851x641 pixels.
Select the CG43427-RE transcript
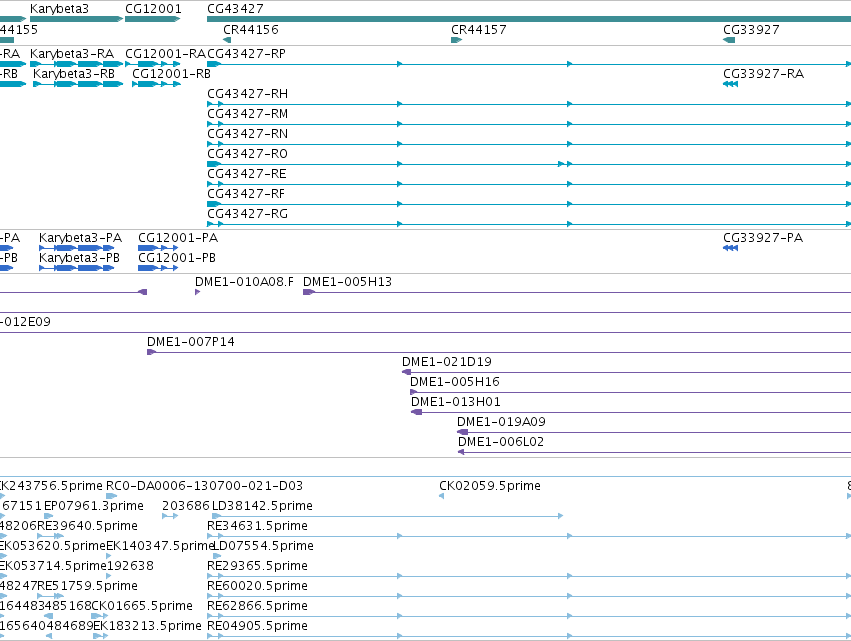coord(529,184)
